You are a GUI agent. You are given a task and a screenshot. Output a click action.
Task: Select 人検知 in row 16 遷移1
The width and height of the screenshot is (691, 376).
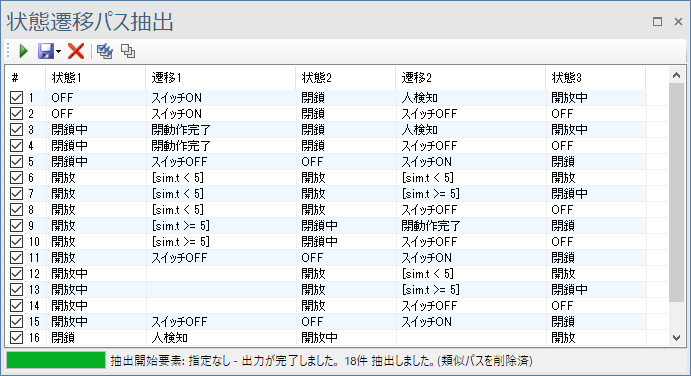click(170, 338)
